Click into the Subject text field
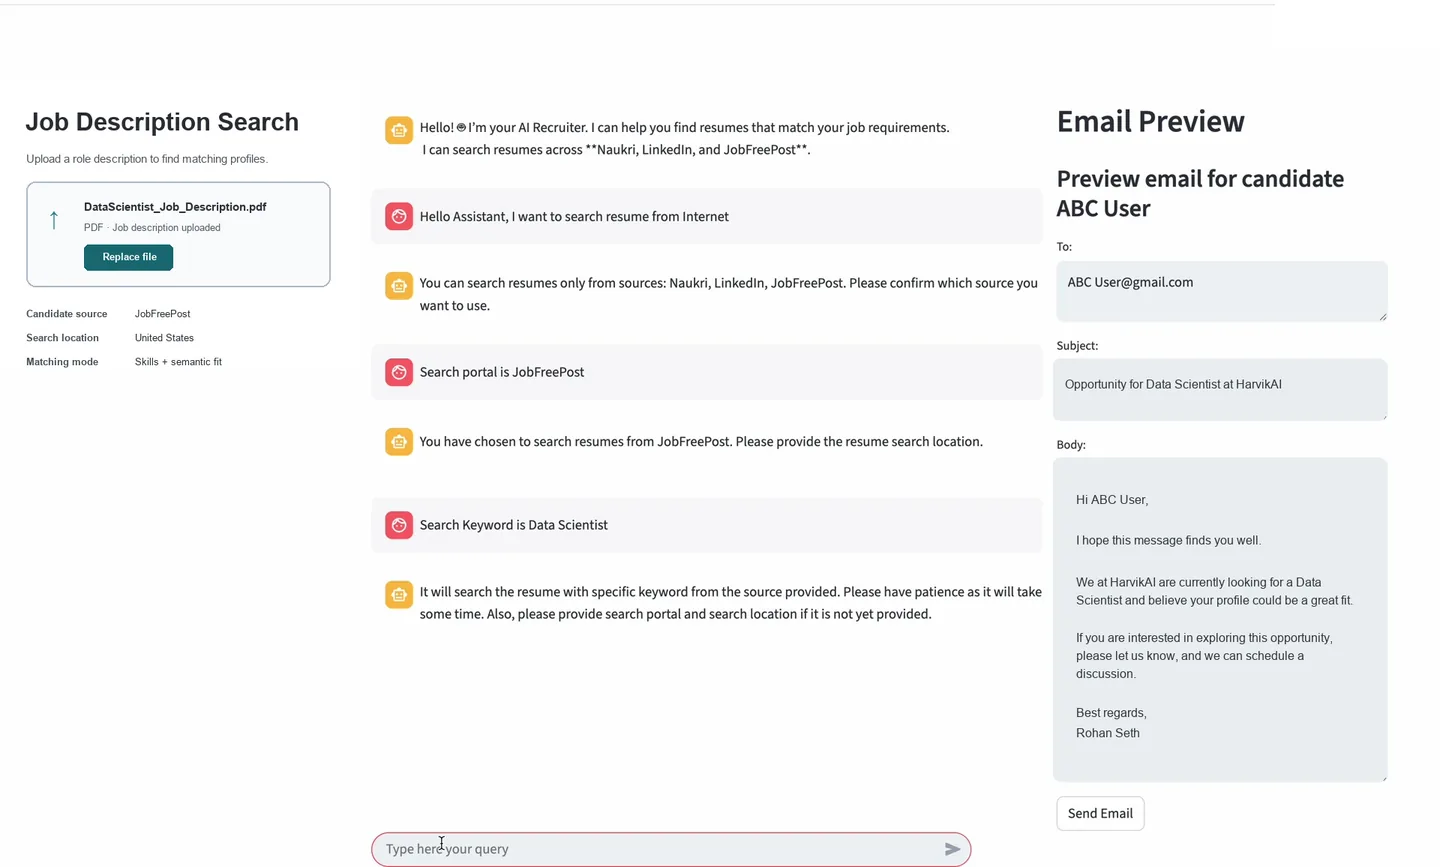 [1220, 389]
